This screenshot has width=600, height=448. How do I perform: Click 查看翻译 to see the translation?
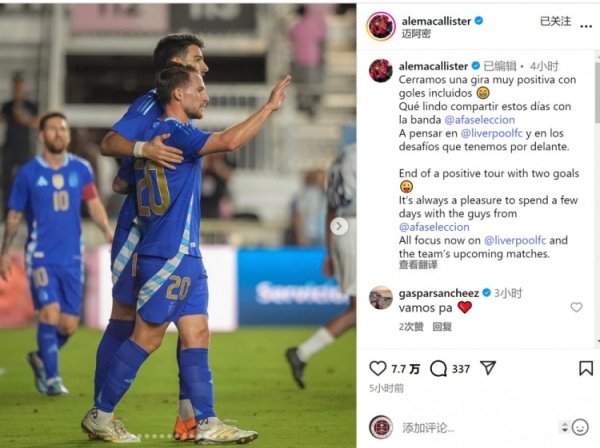point(418,265)
